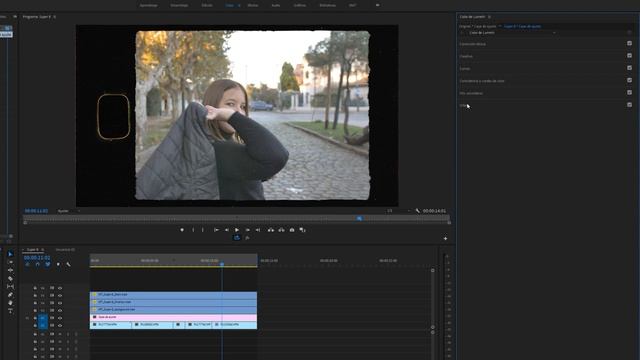Viewport: 640px width, 360px height.
Task: Expand the HSL Secondary section
Action: click(471, 93)
